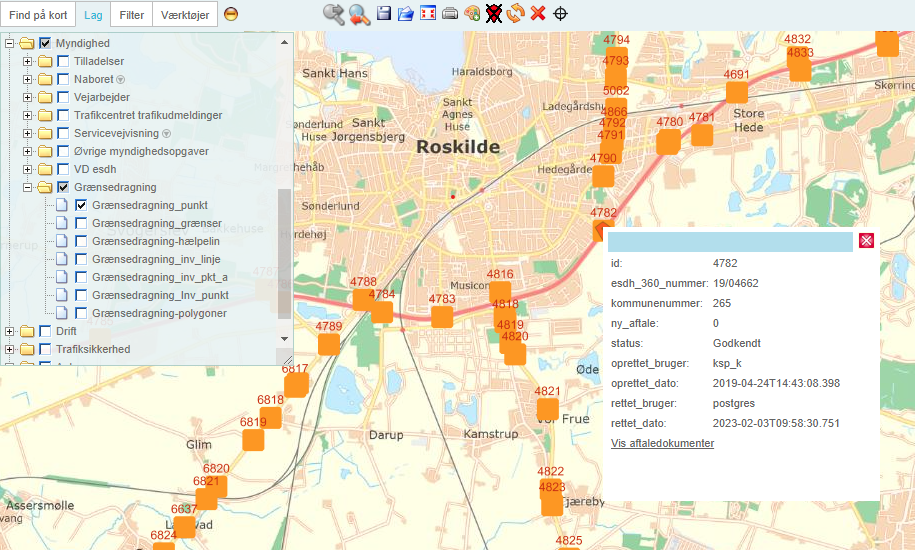Open the Værktøjer tab
The image size is (915, 550).
[x=185, y=15]
